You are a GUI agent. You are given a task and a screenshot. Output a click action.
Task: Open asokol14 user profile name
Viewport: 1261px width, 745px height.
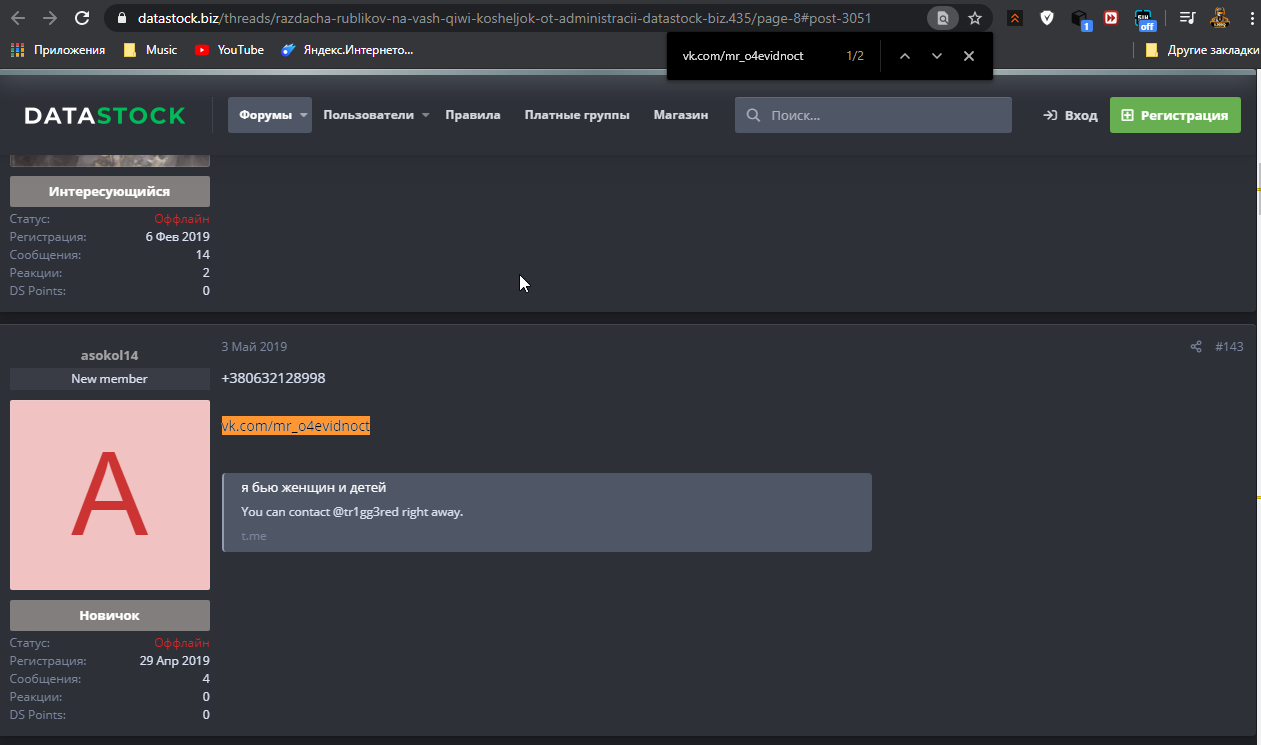pyautogui.click(x=110, y=355)
